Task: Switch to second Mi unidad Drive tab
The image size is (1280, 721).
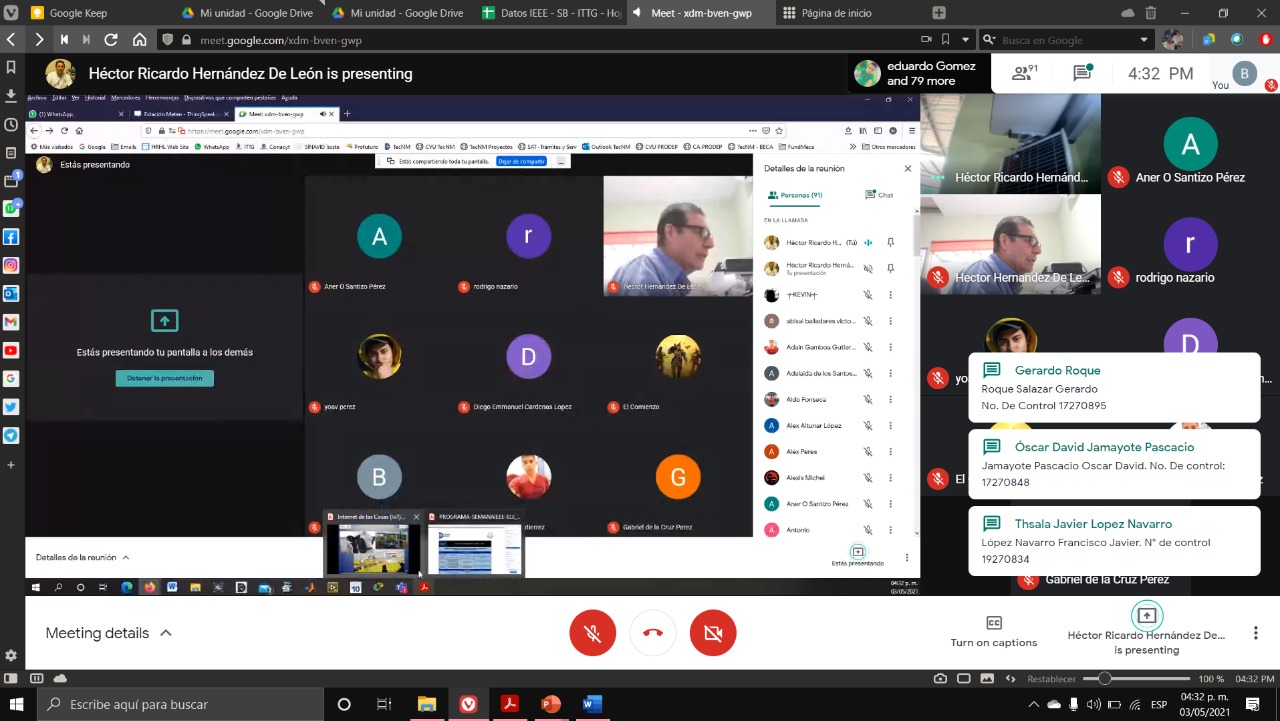Action: pos(397,13)
